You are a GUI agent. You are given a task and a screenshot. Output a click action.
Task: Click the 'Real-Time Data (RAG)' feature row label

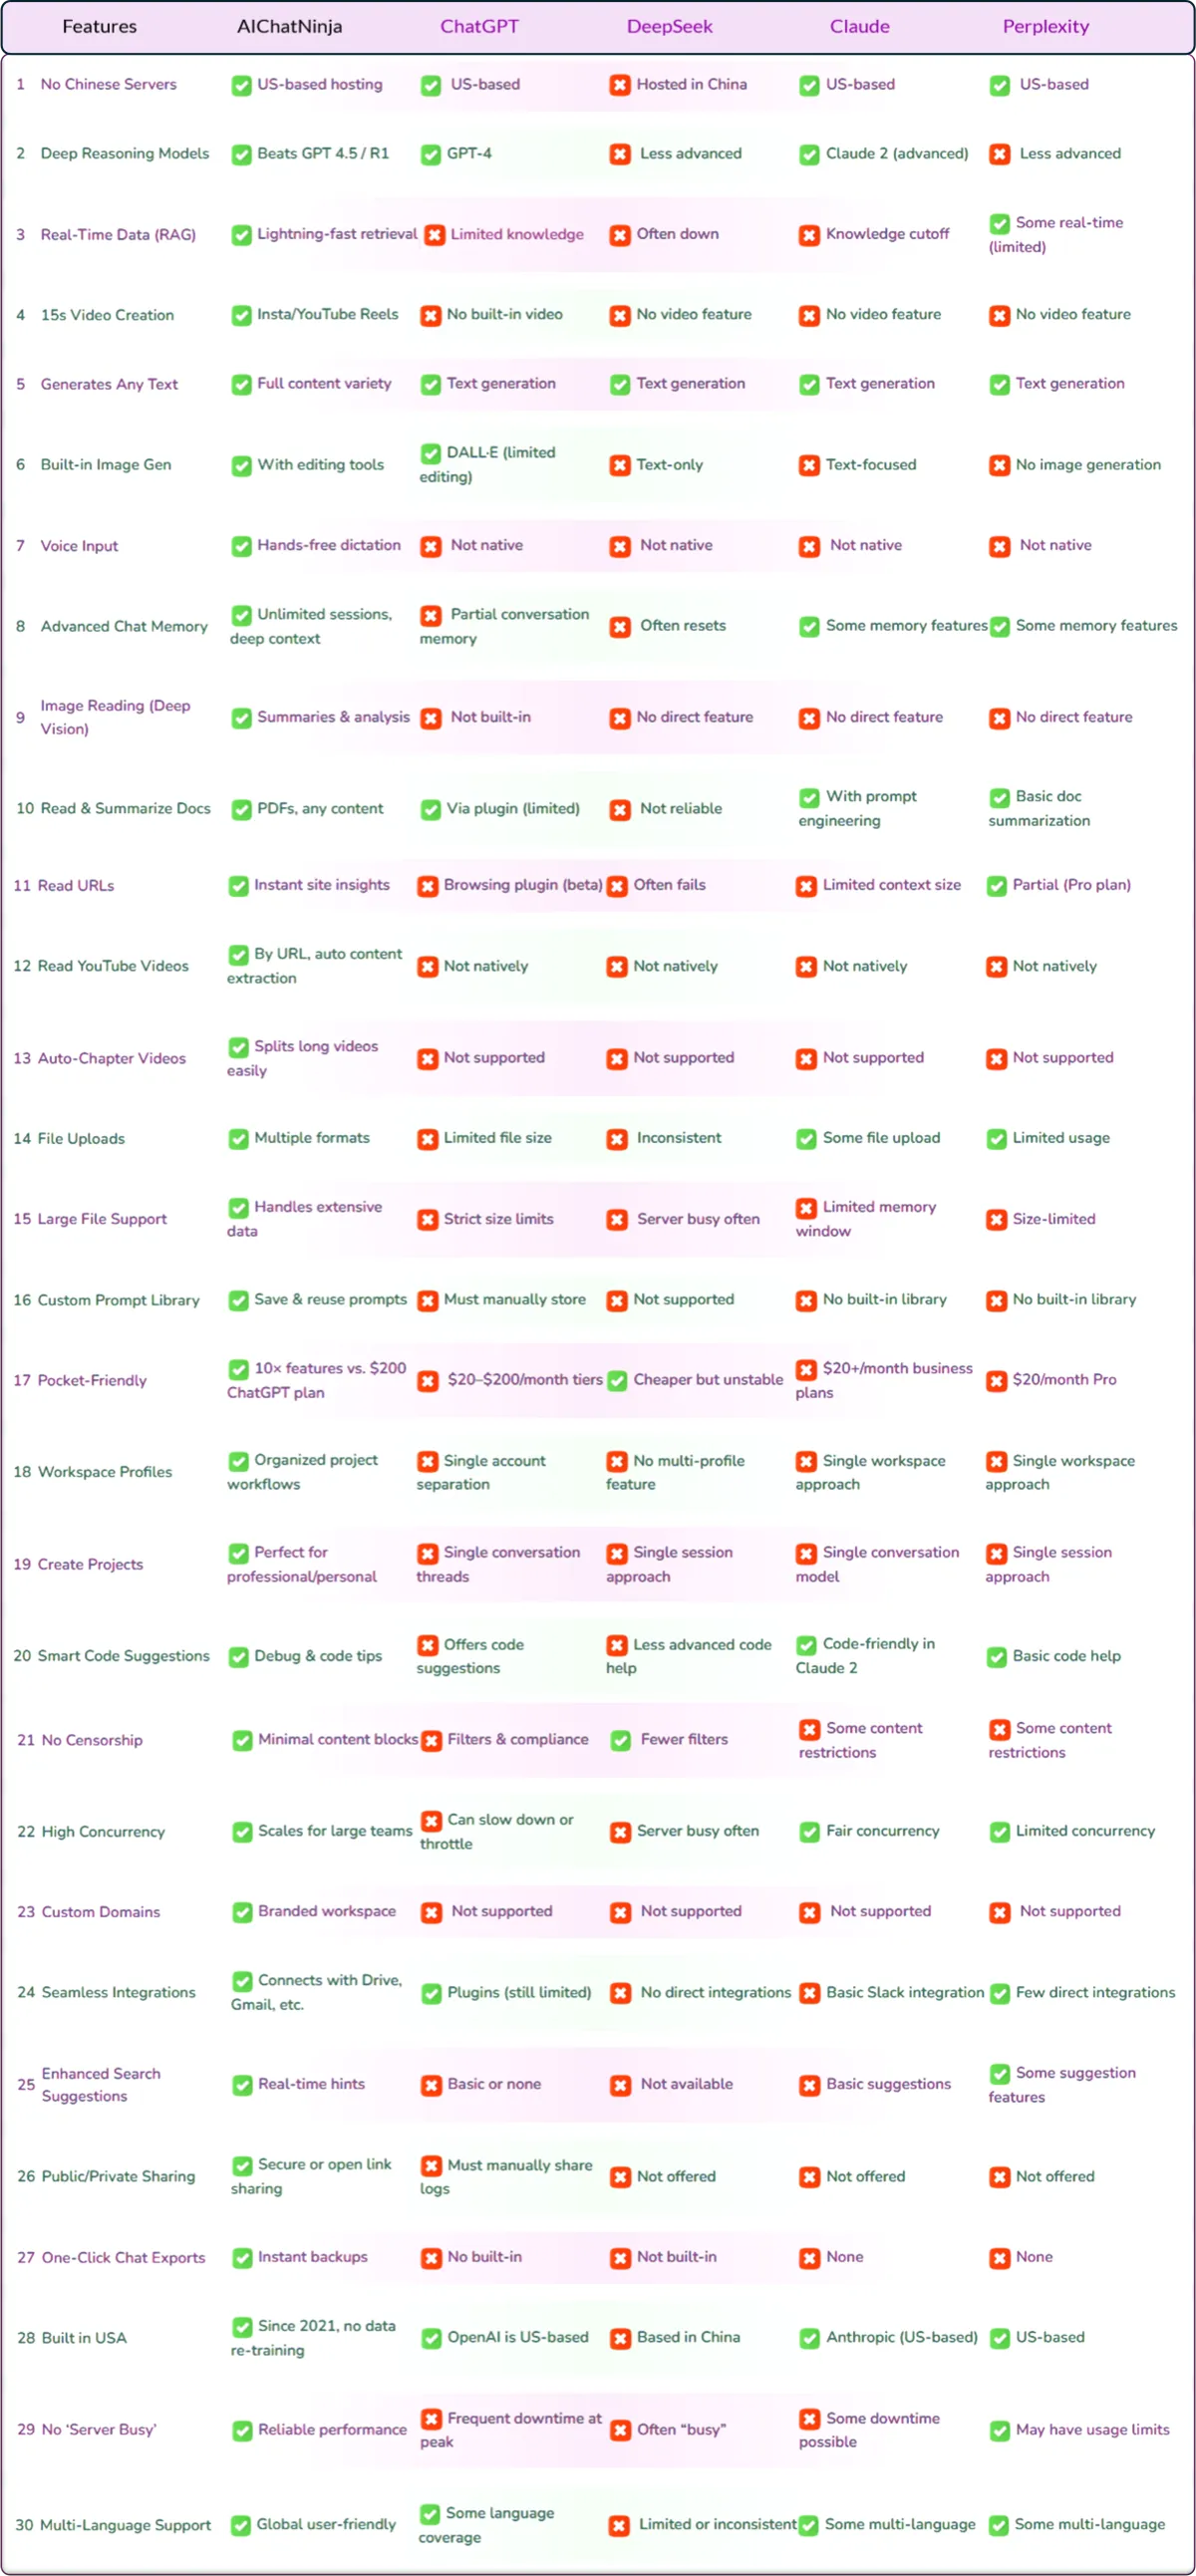(x=118, y=235)
